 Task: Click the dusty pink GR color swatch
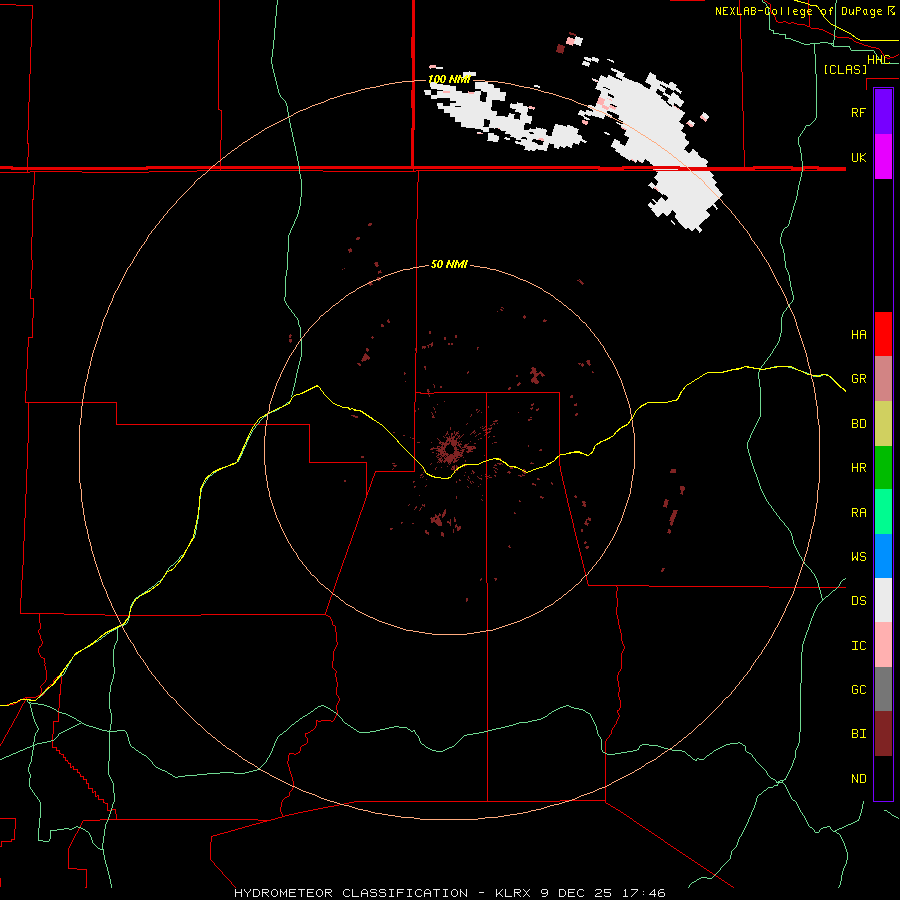[x=883, y=378]
